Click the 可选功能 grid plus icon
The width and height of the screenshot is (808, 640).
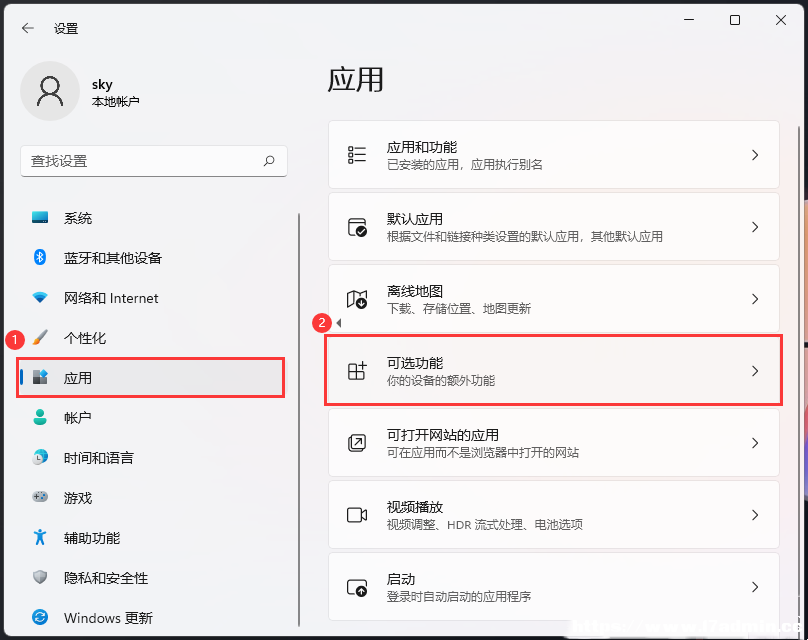(357, 370)
